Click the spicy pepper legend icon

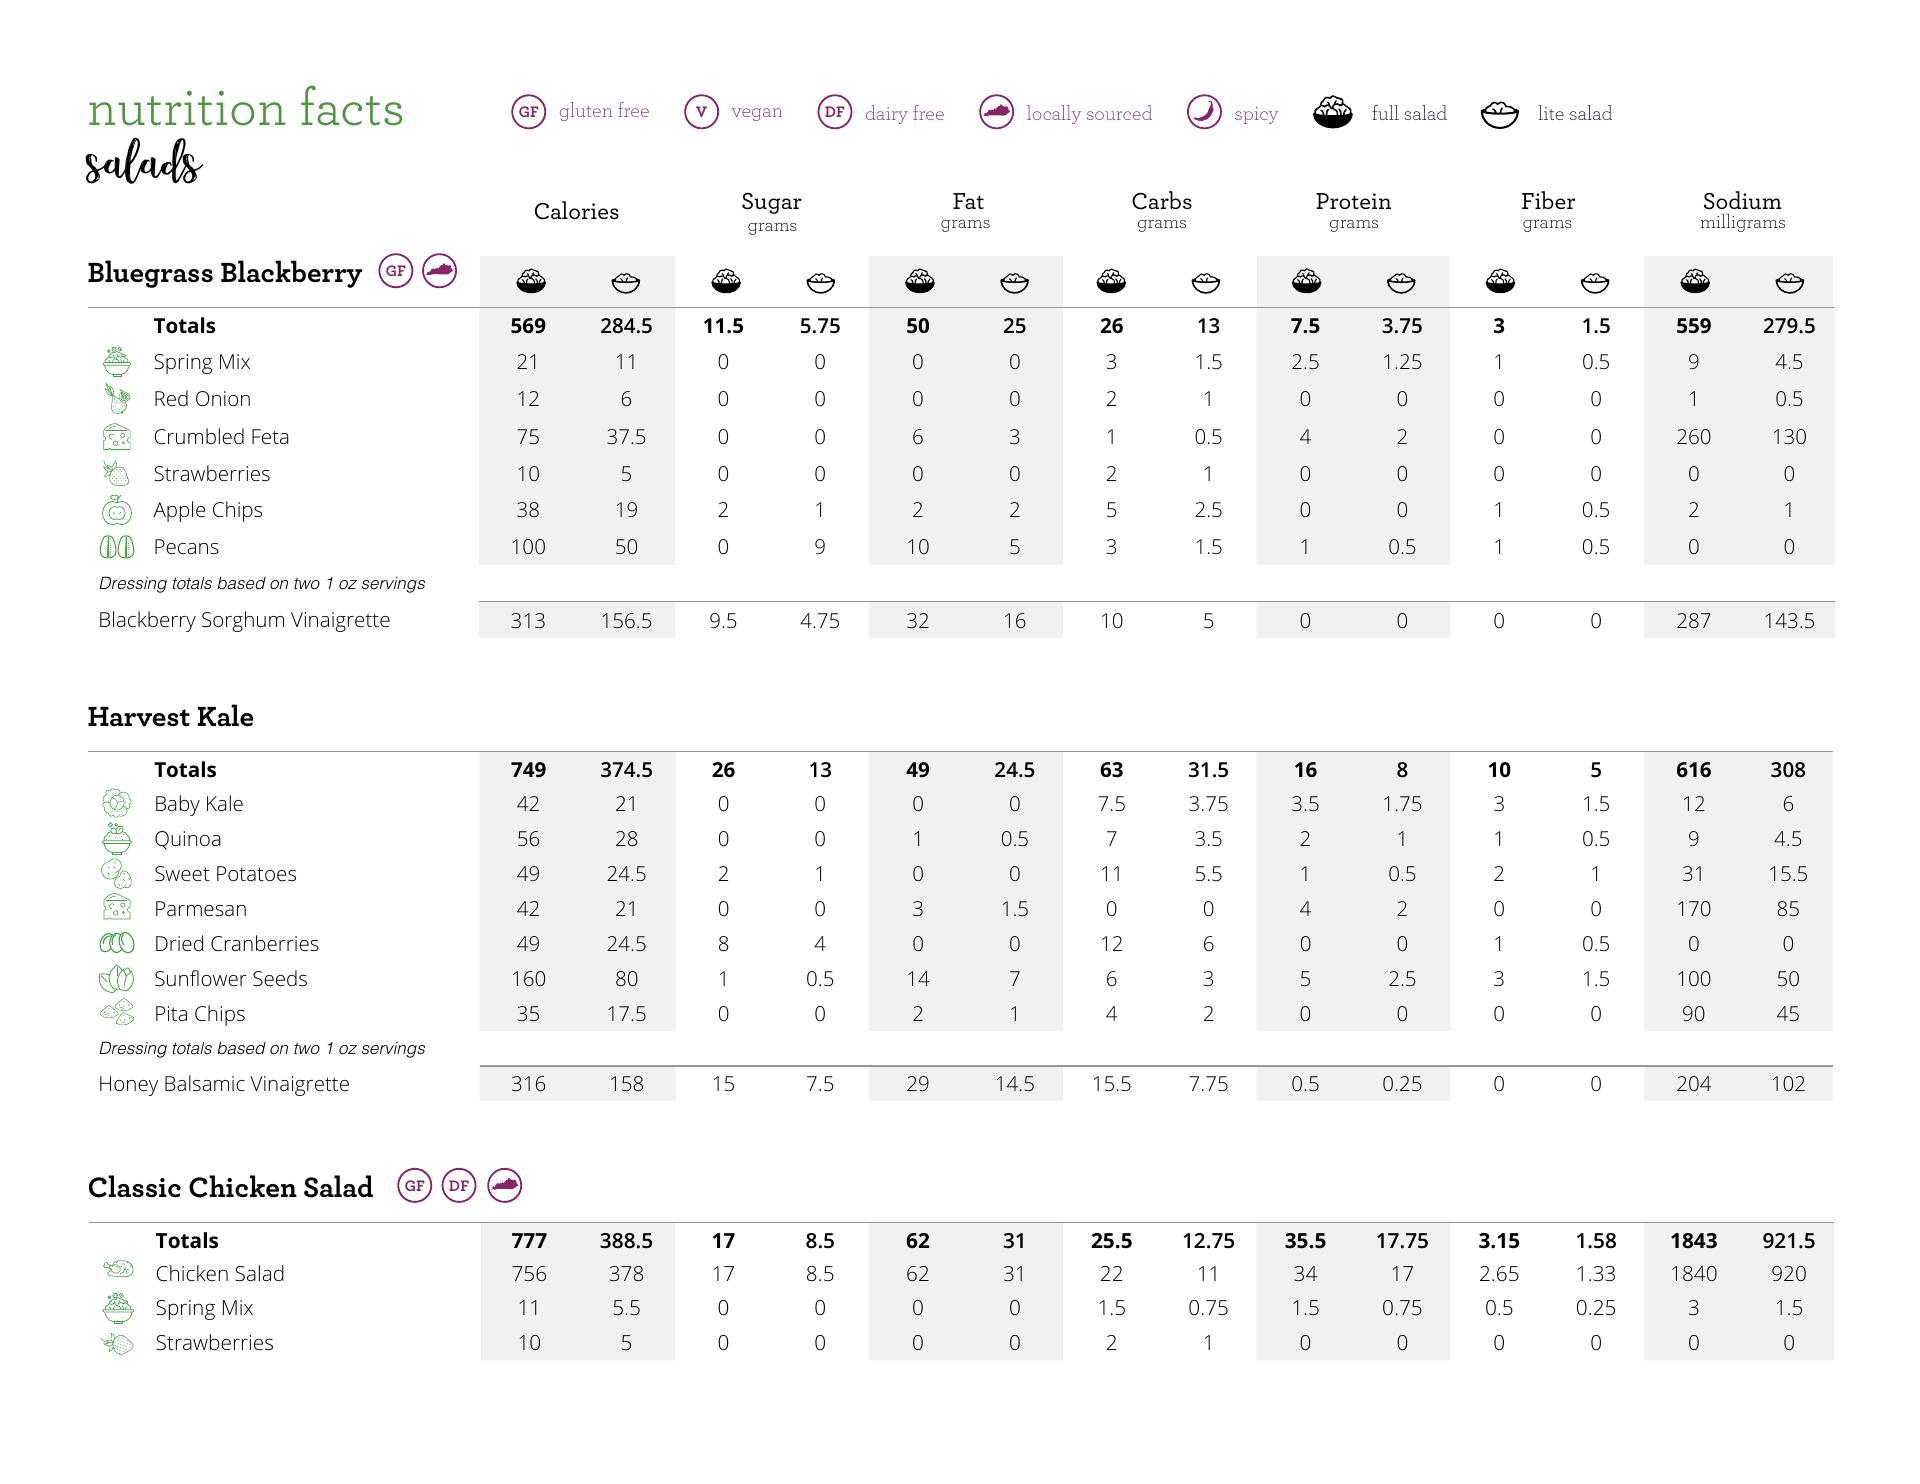1204,112
